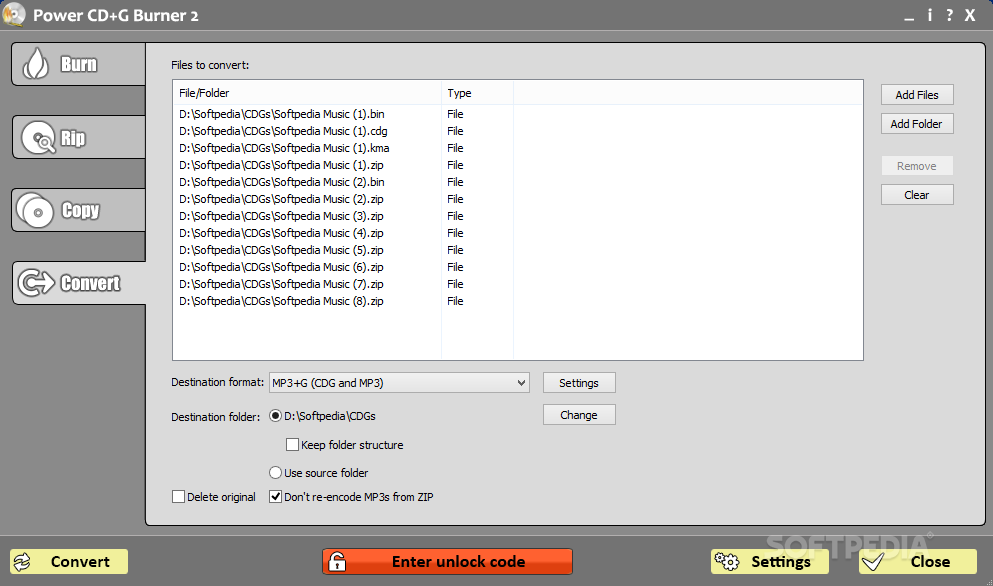Click the Add Folder button
Image resolution: width=993 pixels, height=586 pixels.
(x=917, y=124)
